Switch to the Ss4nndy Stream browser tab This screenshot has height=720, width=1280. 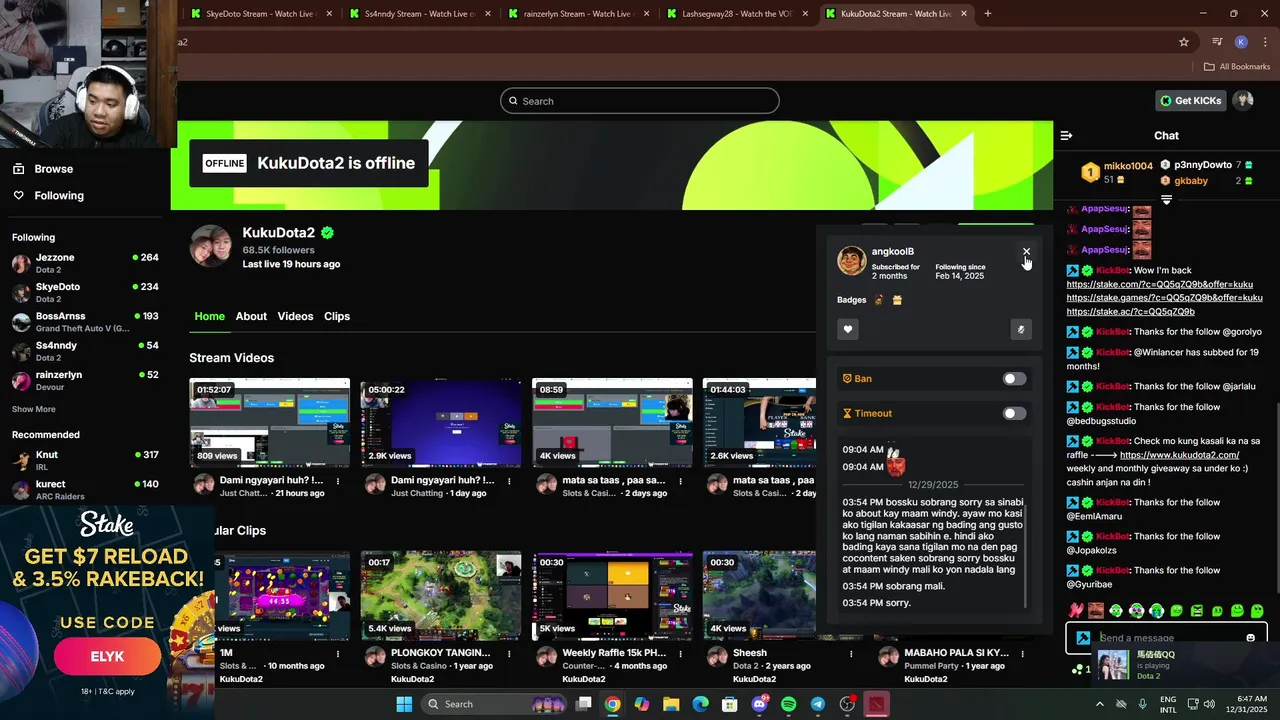pyautogui.click(x=418, y=14)
